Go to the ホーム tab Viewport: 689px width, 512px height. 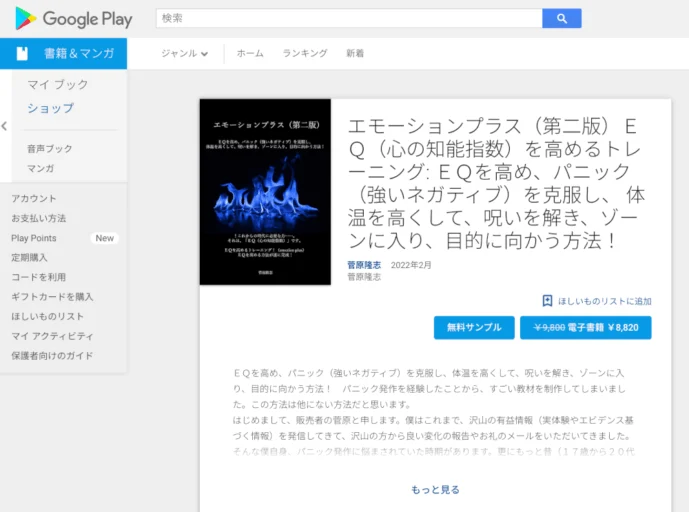[250, 54]
